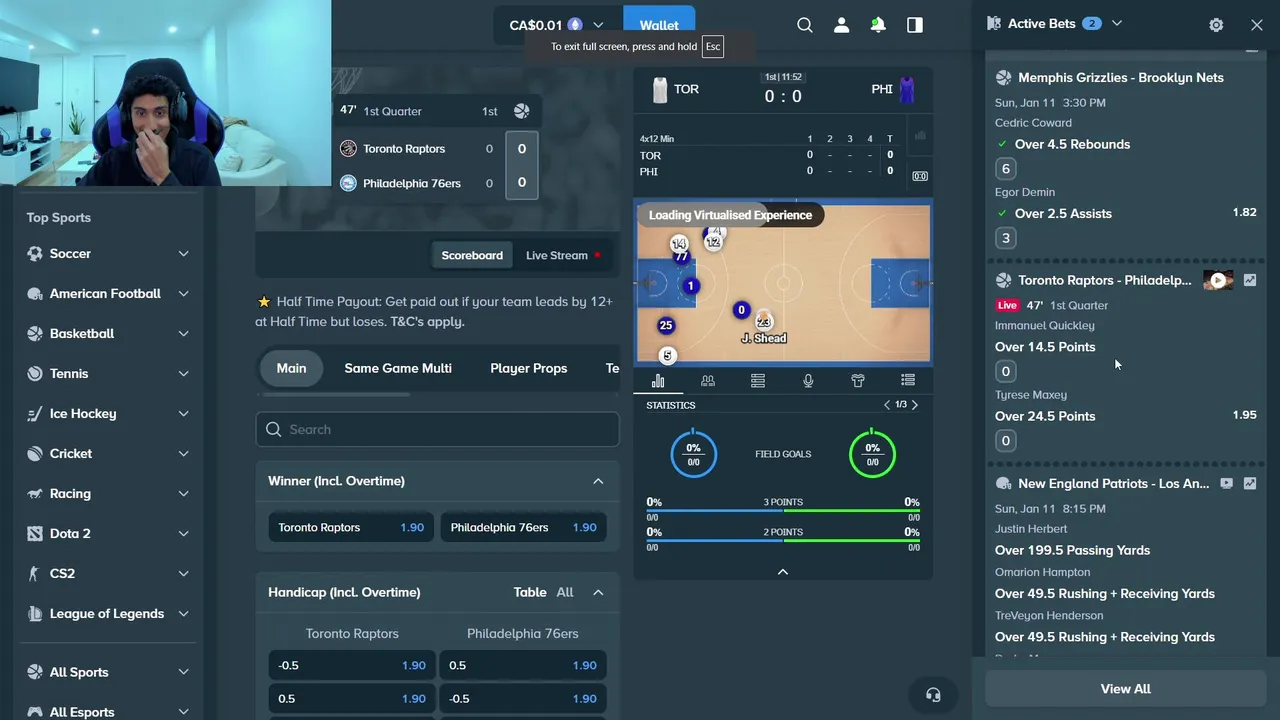The width and height of the screenshot is (1280, 720).
Task: Switch to Live Stream view
Action: [x=563, y=255]
